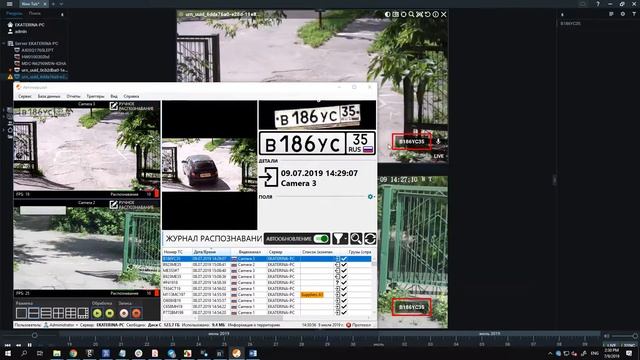The image size is (640, 360).
Task: Open the Сервис menu
Action: (25, 96)
